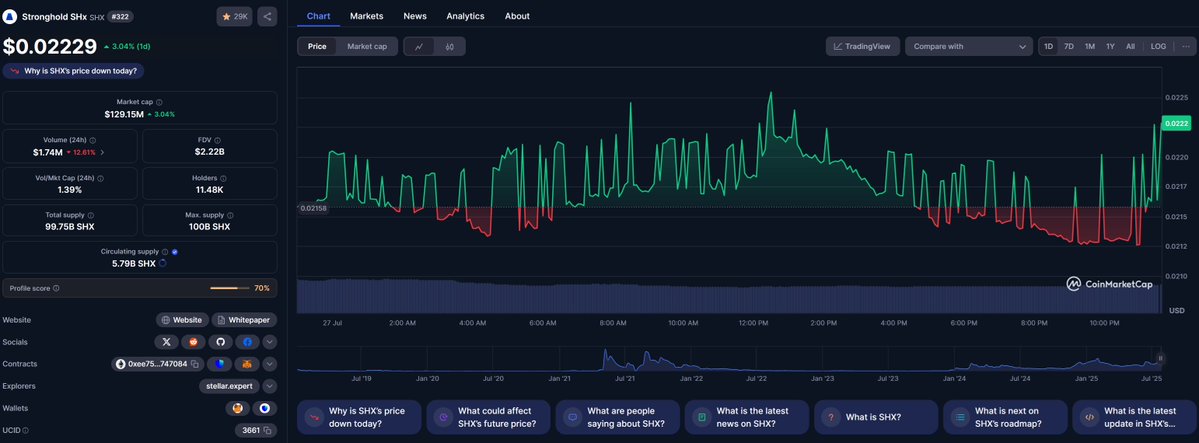This screenshot has height=443, width=1199.
Task: Click the Market cap info icon
Action: tap(159, 102)
